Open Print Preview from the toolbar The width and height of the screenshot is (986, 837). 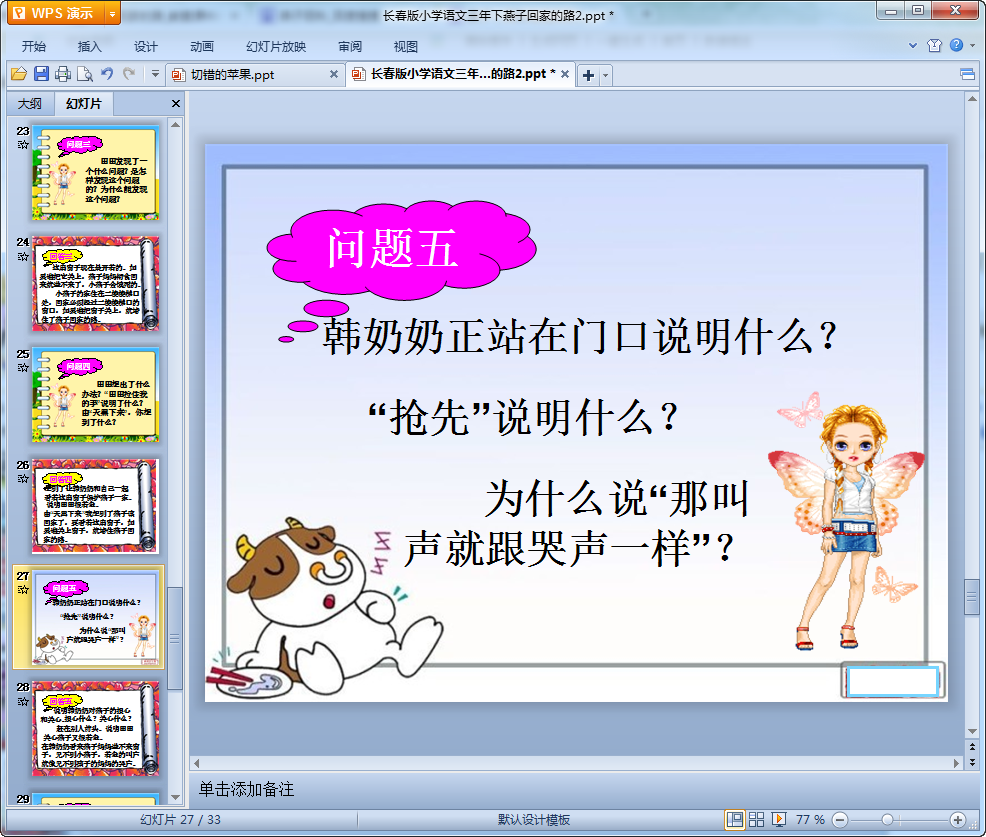84,74
